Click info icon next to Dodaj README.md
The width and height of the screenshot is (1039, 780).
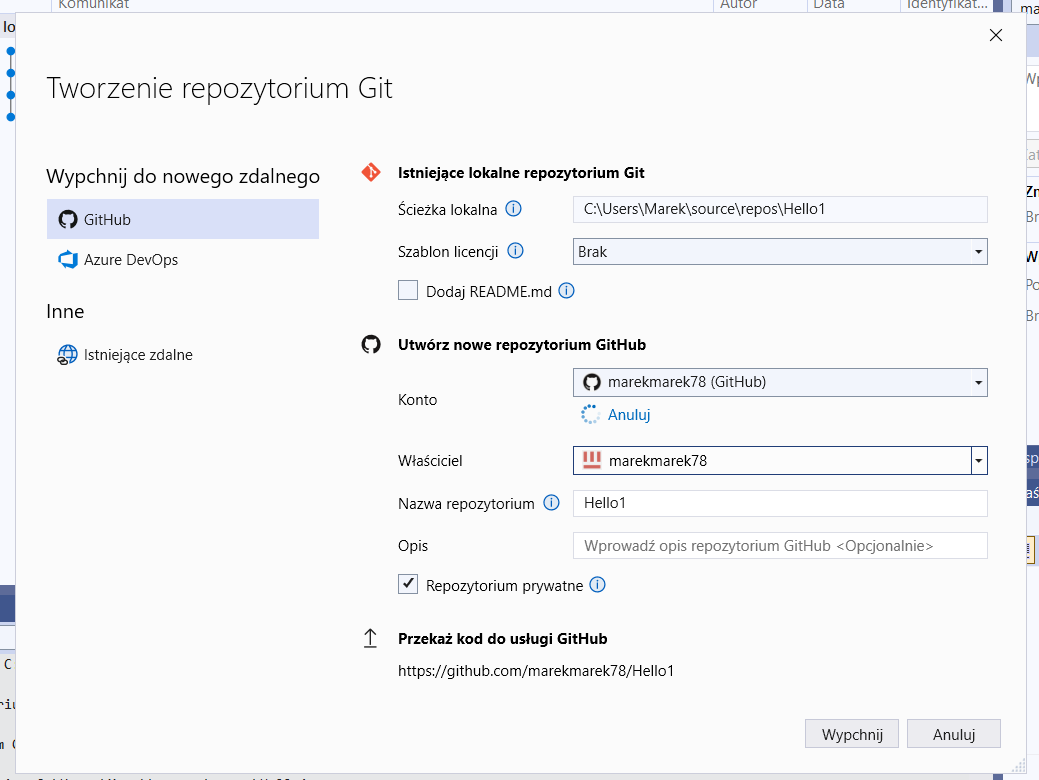click(x=566, y=291)
